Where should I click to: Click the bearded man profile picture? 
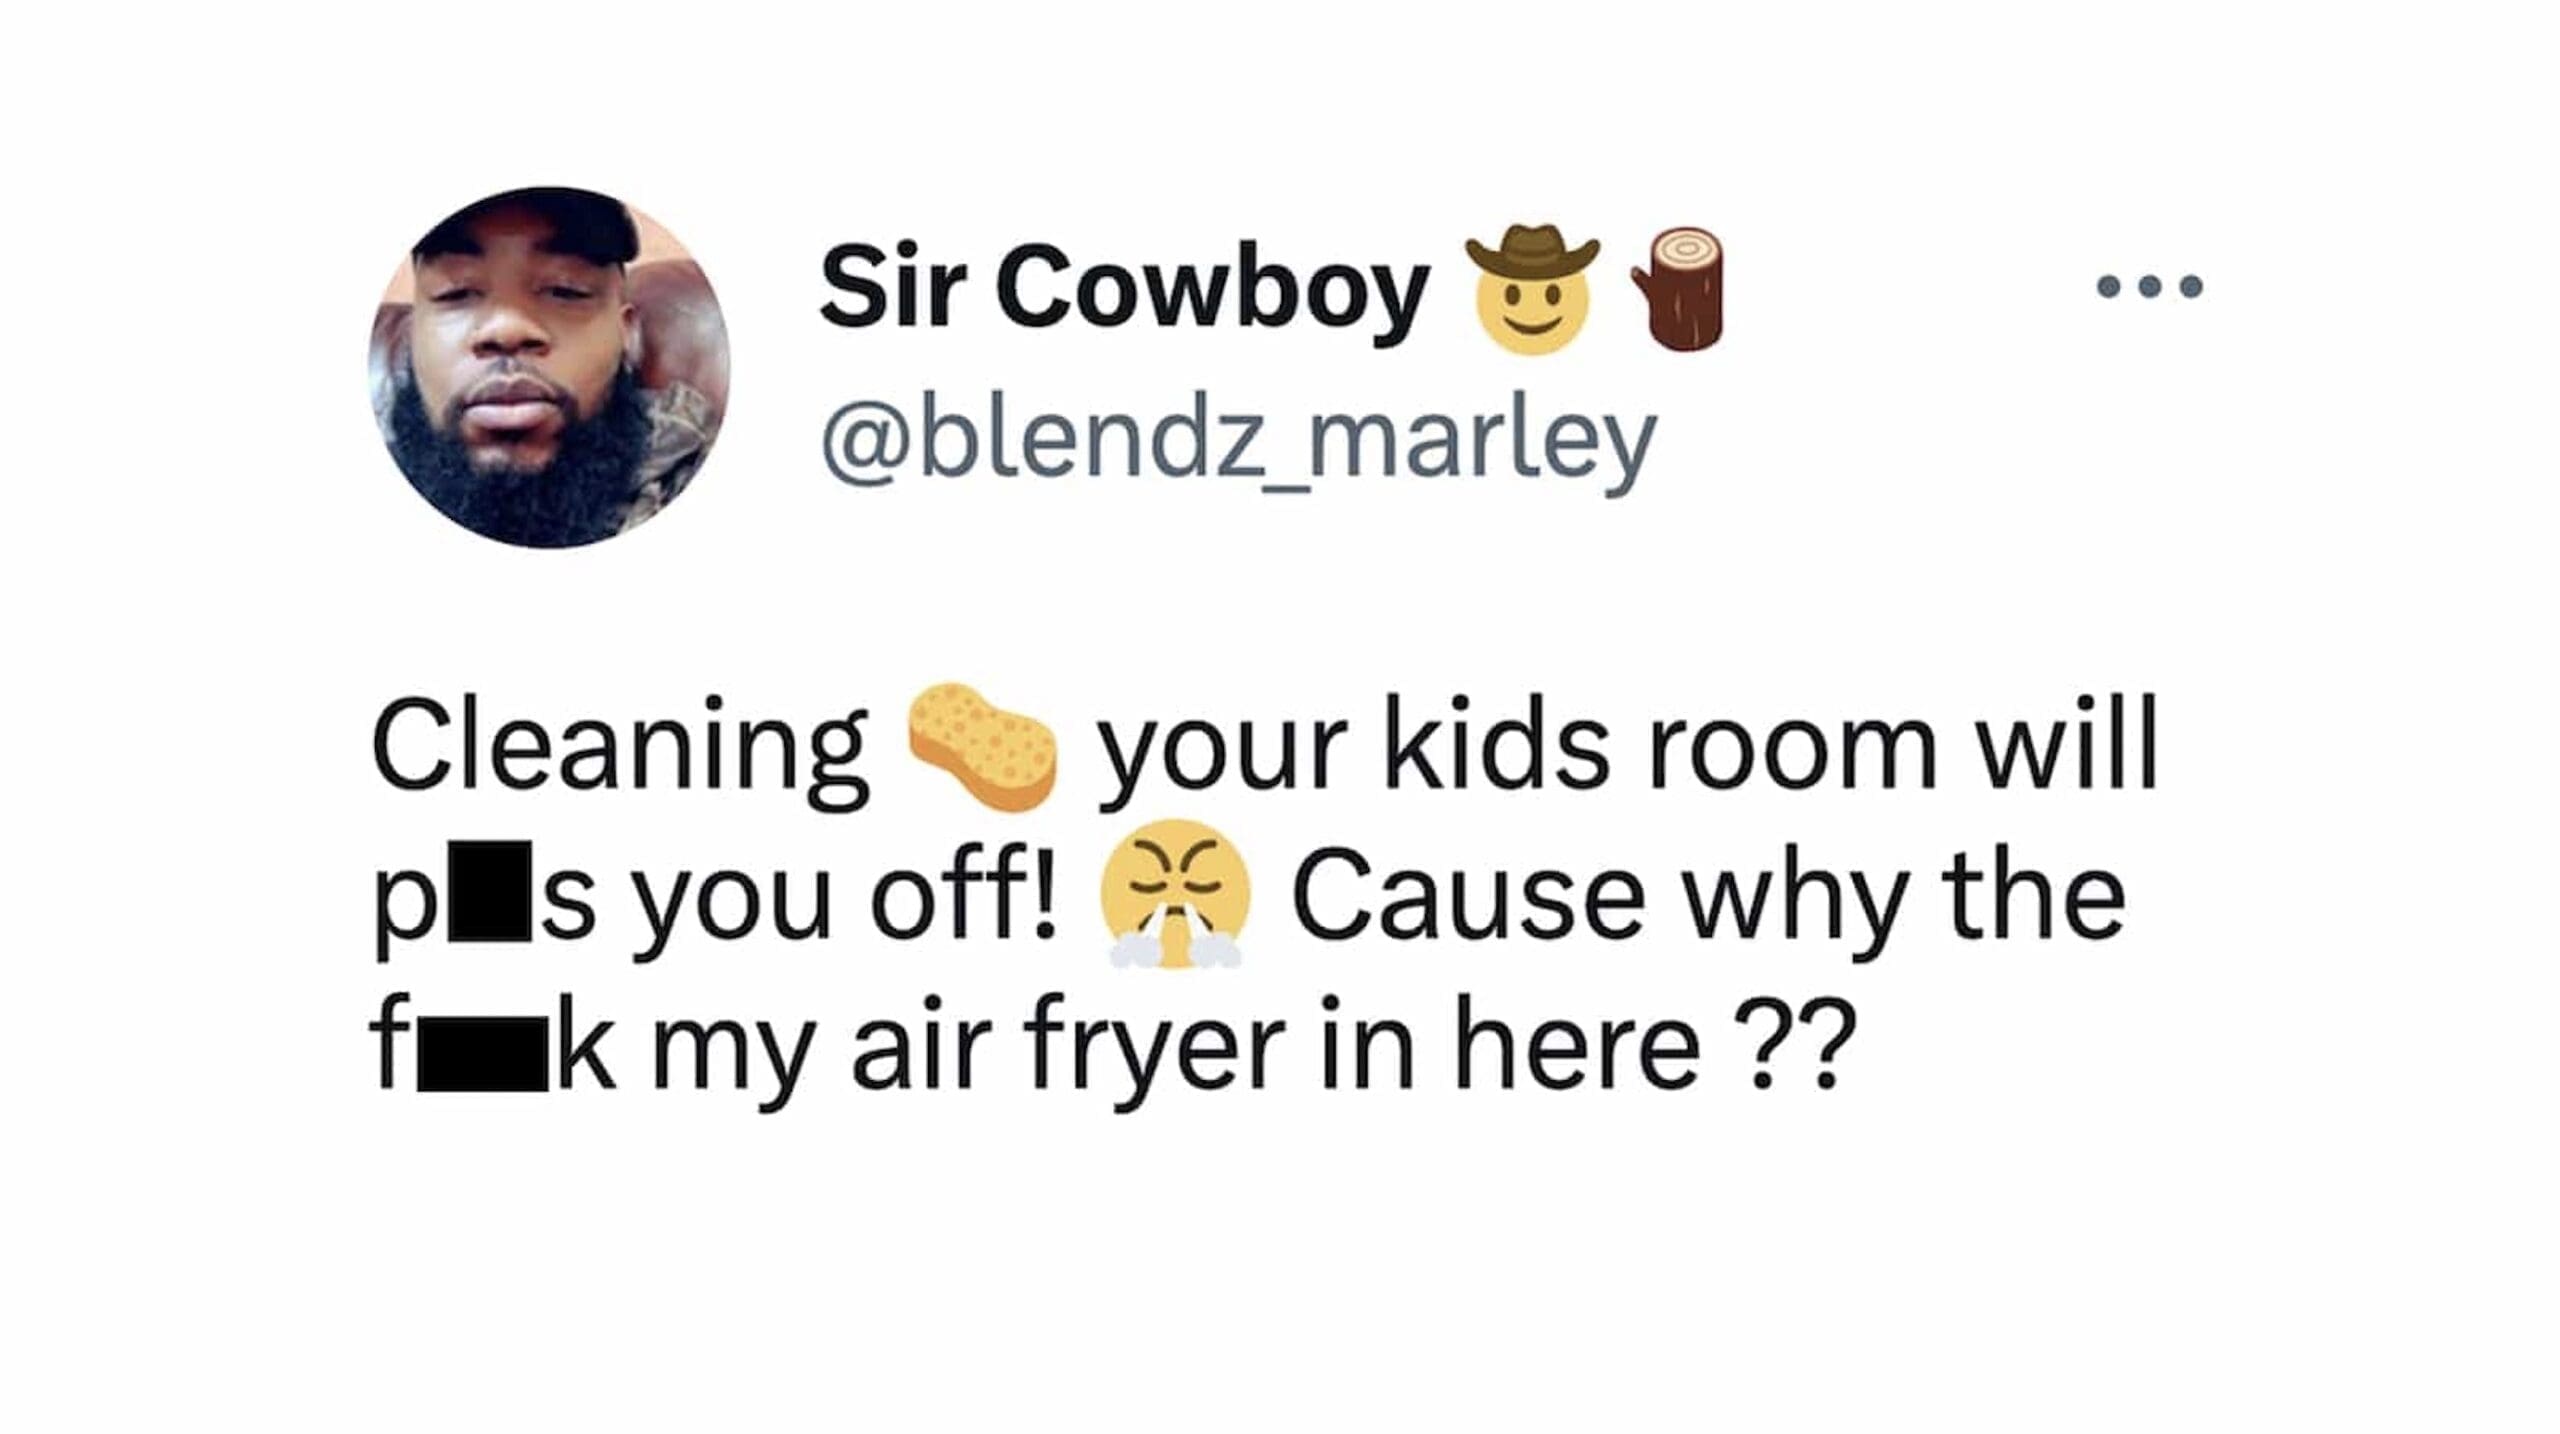pyautogui.click(x=549, y=368)
